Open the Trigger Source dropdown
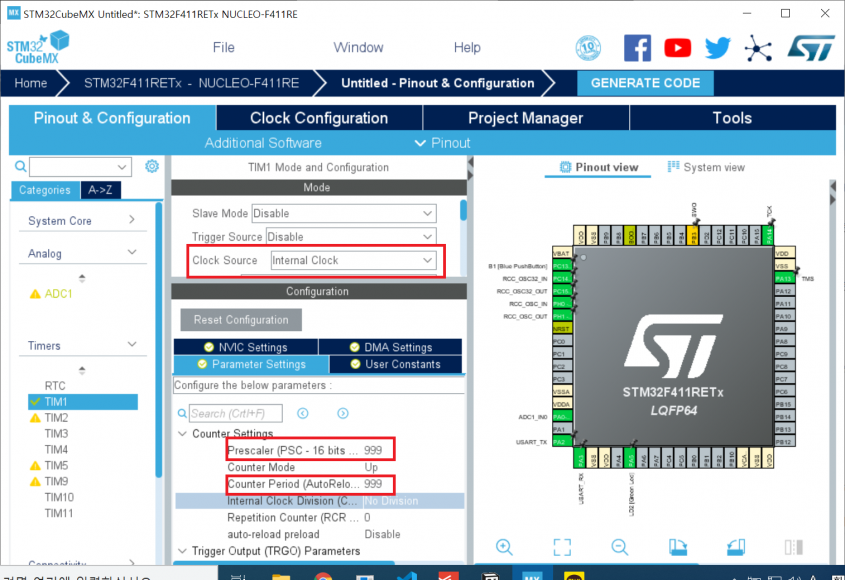The height and width of the screenshot is (580, 845). [x=351, y=237]
